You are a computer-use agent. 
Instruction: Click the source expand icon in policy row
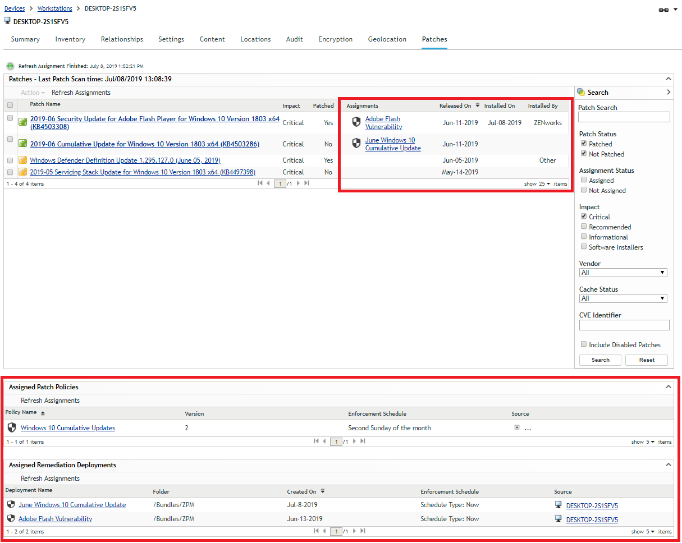(x=517, y=427)
